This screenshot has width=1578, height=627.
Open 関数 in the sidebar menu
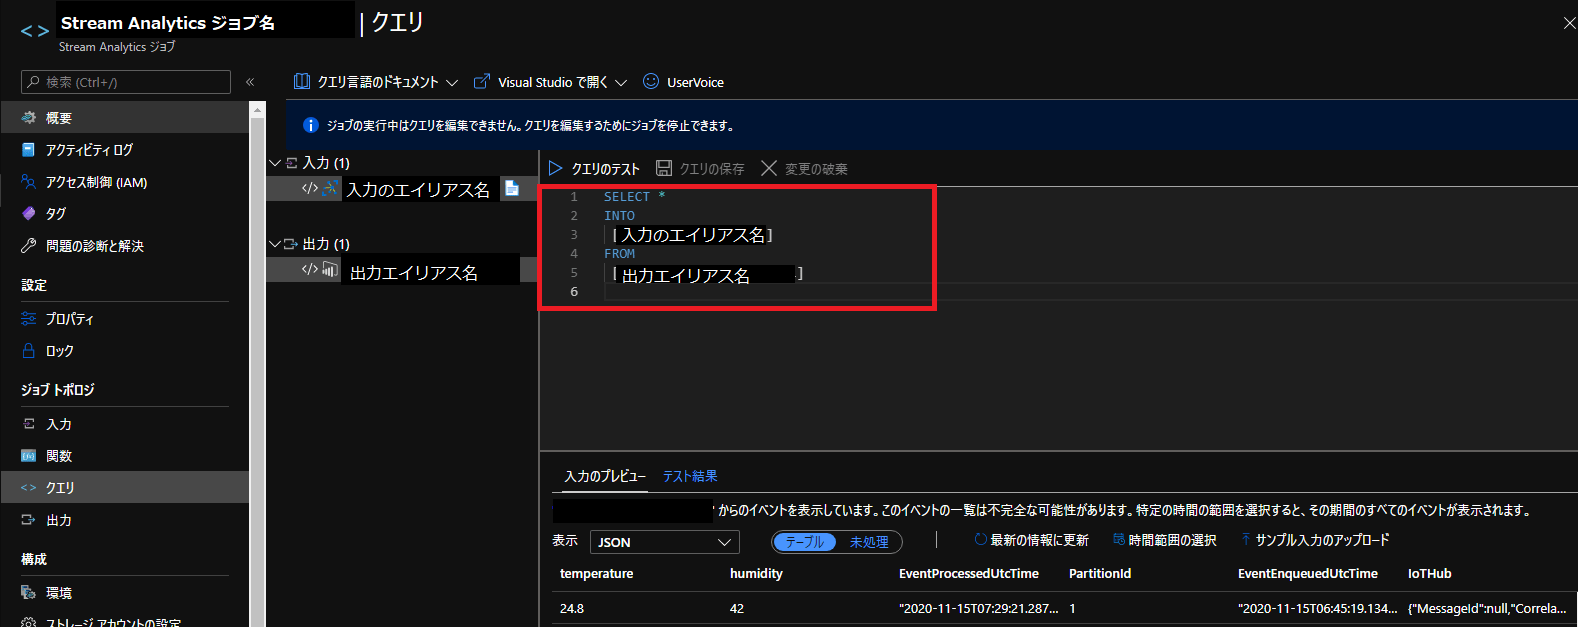124,456
